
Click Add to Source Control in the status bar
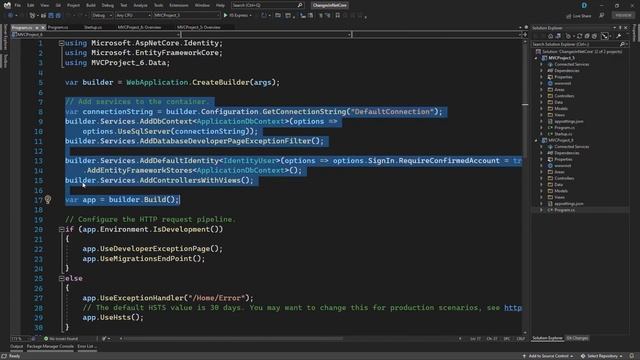pos(548,356)
